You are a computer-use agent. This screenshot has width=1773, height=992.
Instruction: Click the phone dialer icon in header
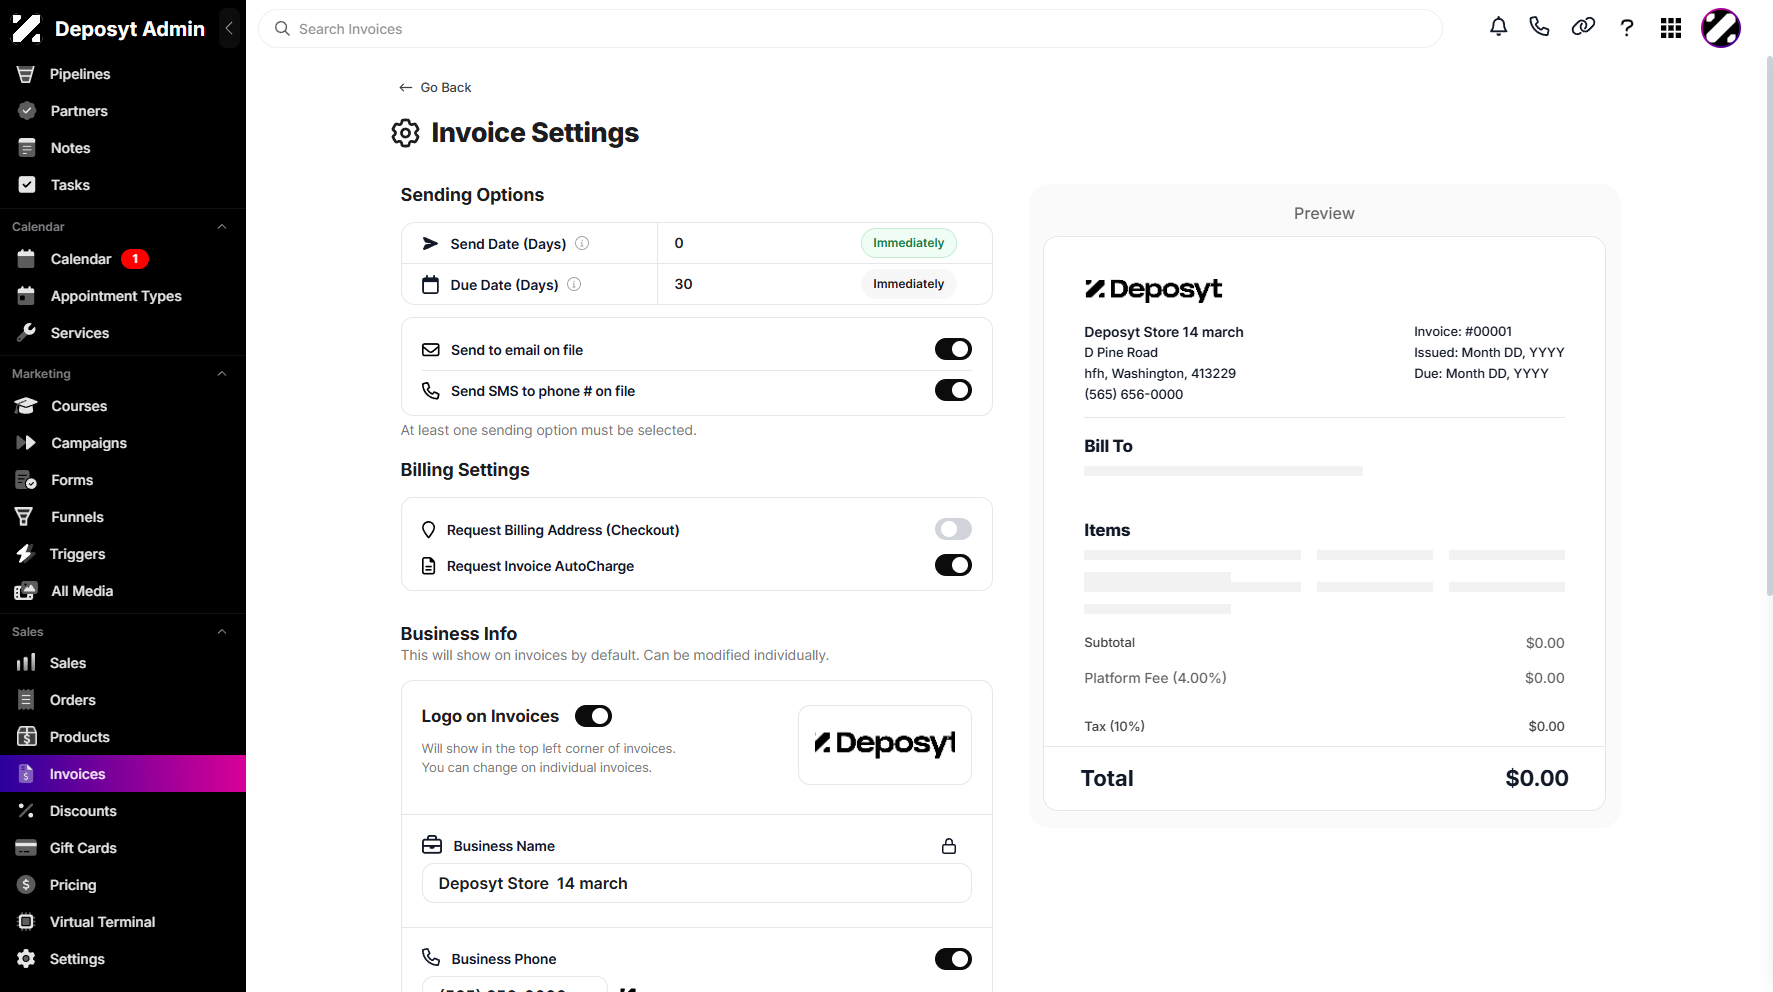tap(1540, 27)
